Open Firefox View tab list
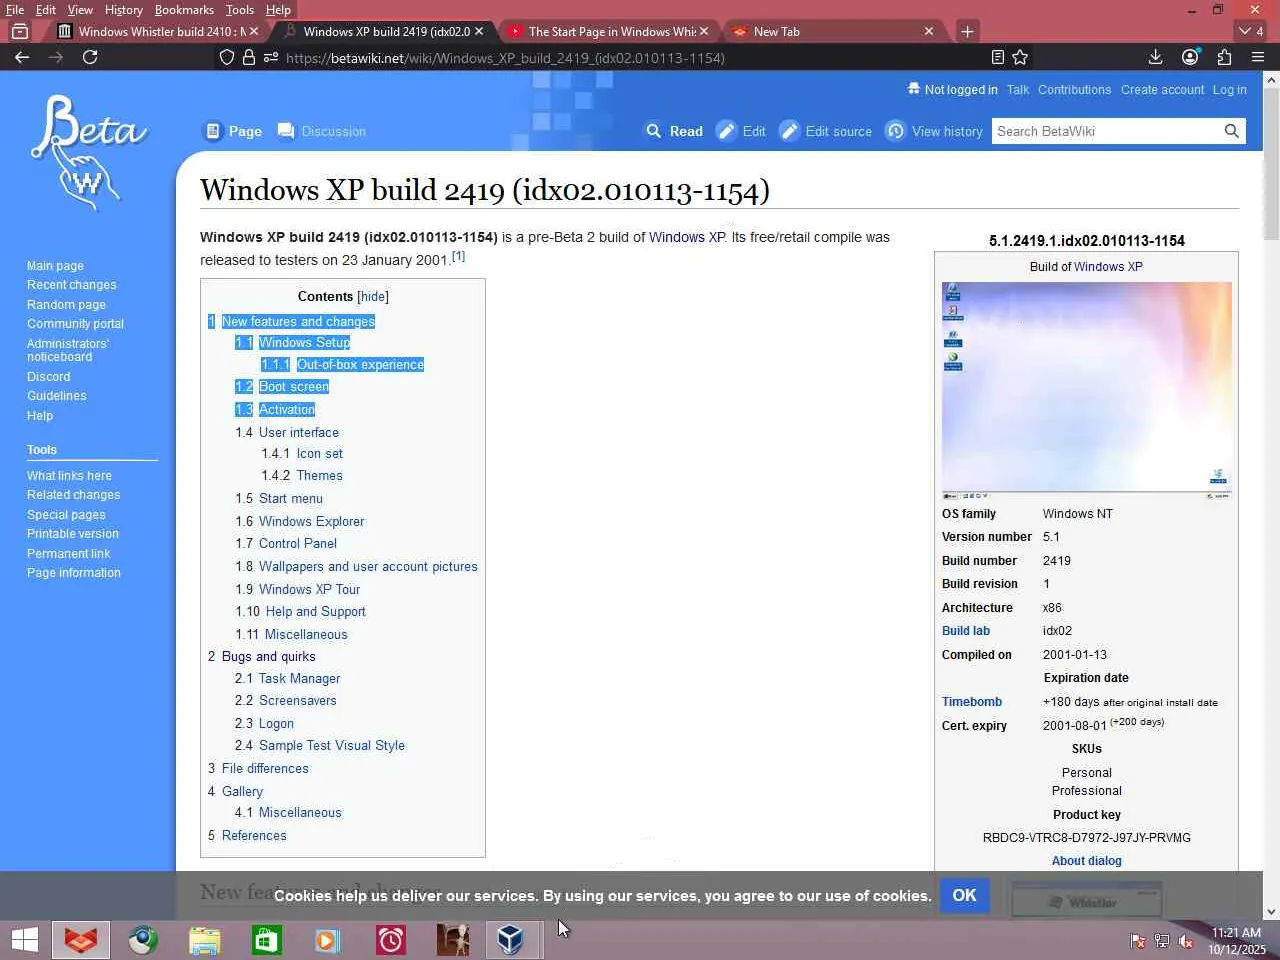Viewport: 1280px width, 960px height. tap(19, 31)
